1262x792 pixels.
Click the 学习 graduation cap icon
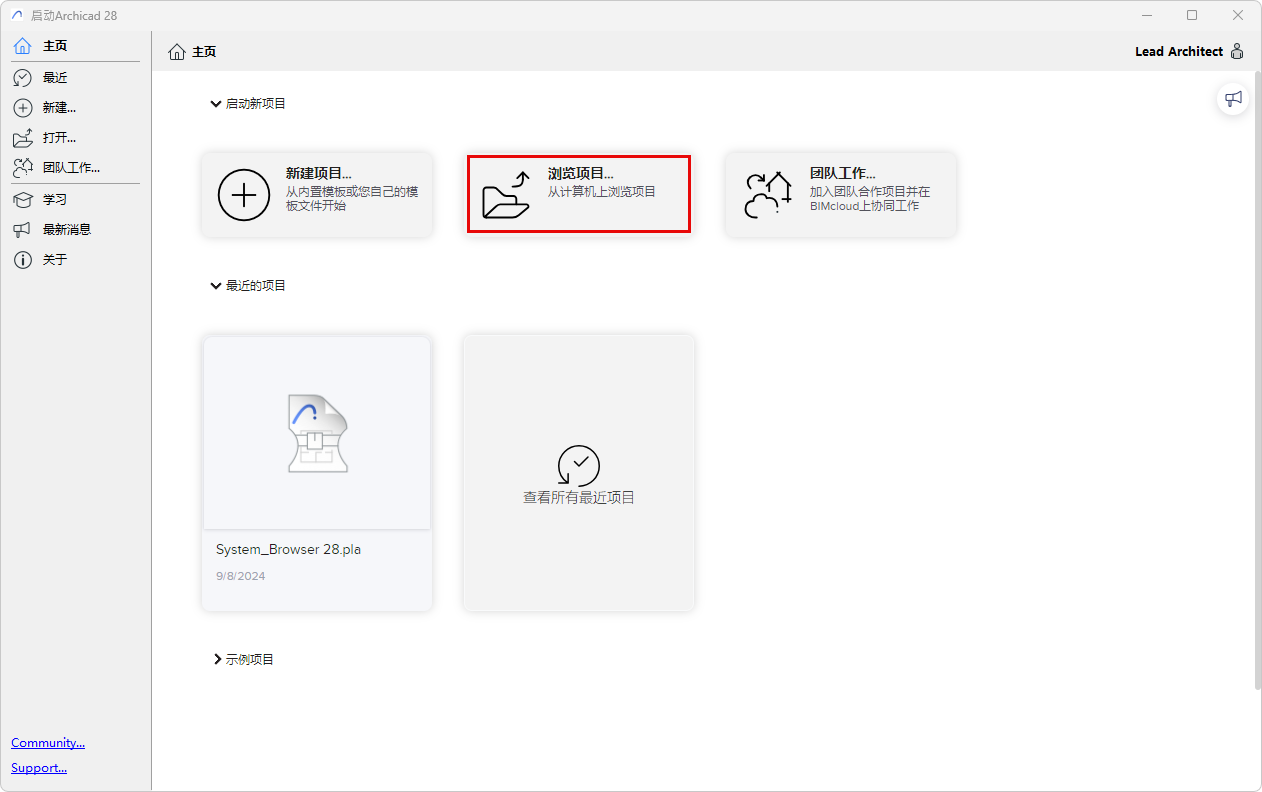pos(22,200)
